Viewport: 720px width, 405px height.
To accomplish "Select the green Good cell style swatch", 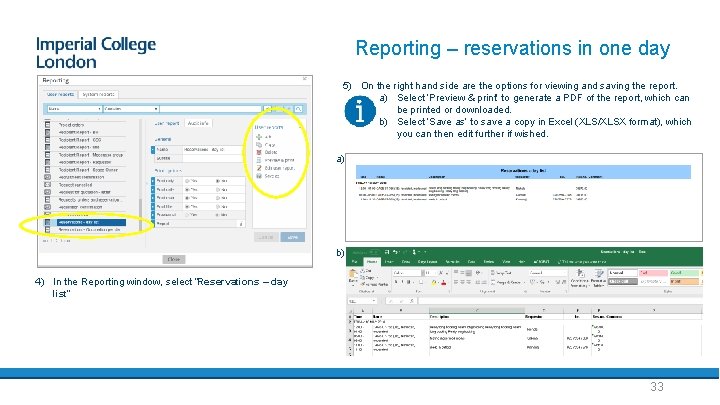I will [x=684, y=273].
